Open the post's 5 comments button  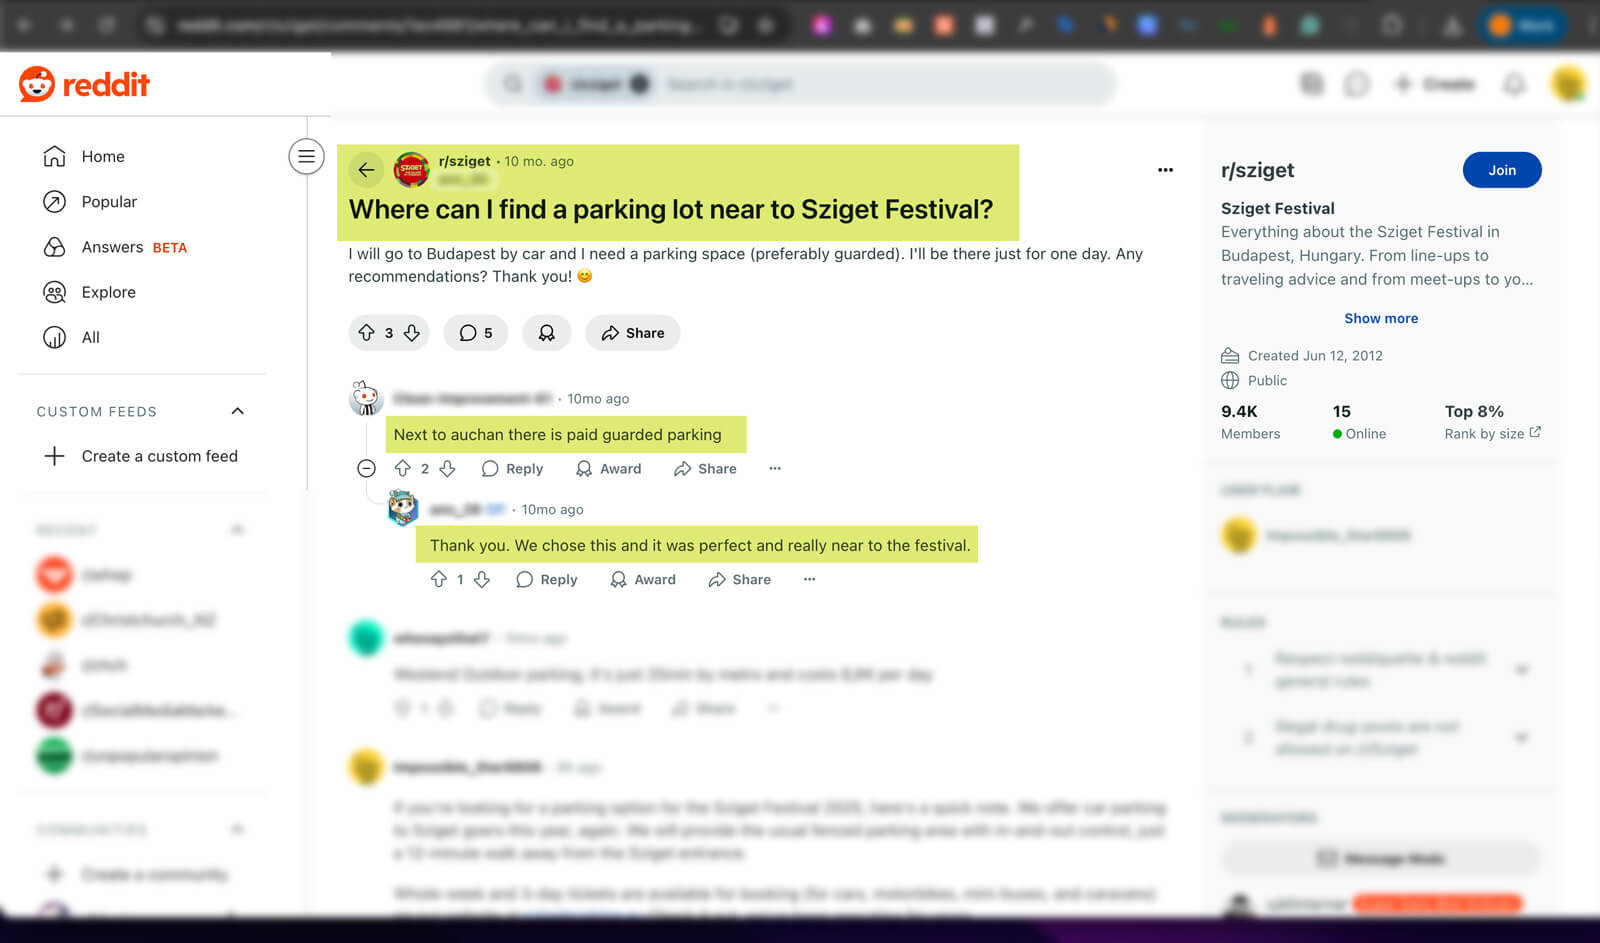(476, 333)
